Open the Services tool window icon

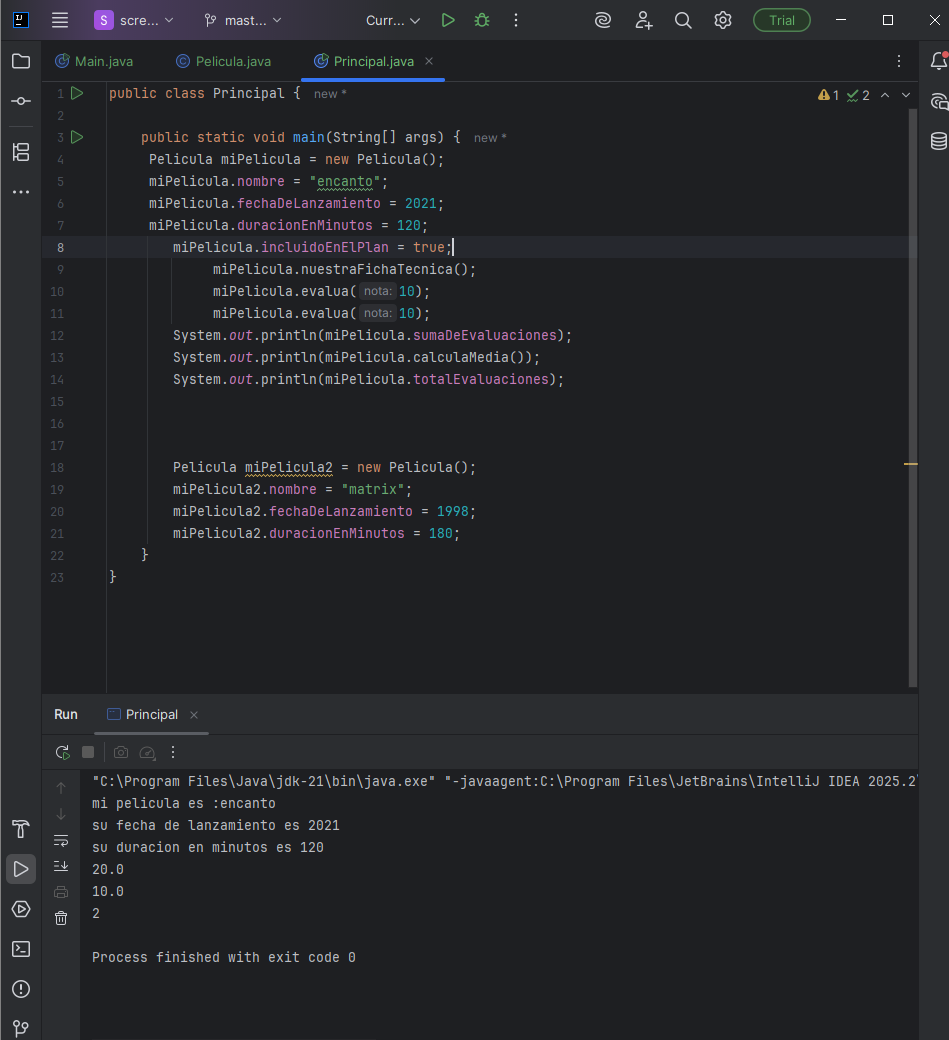click(21, 909)
